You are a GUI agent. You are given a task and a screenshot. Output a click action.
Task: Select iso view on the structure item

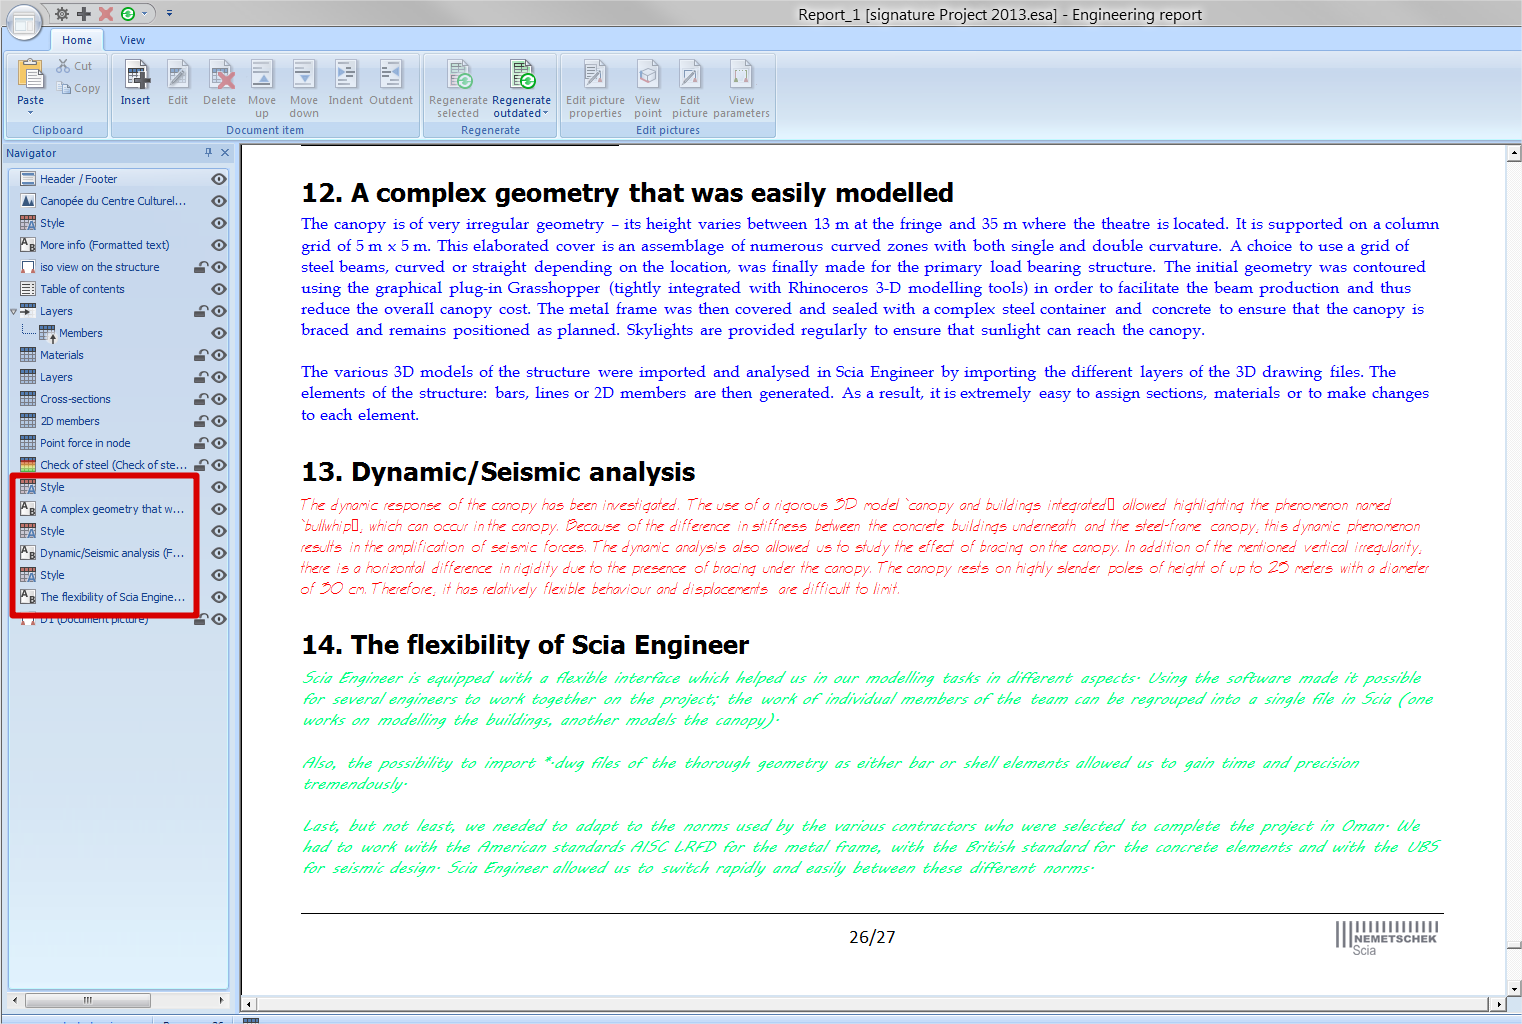99,267
